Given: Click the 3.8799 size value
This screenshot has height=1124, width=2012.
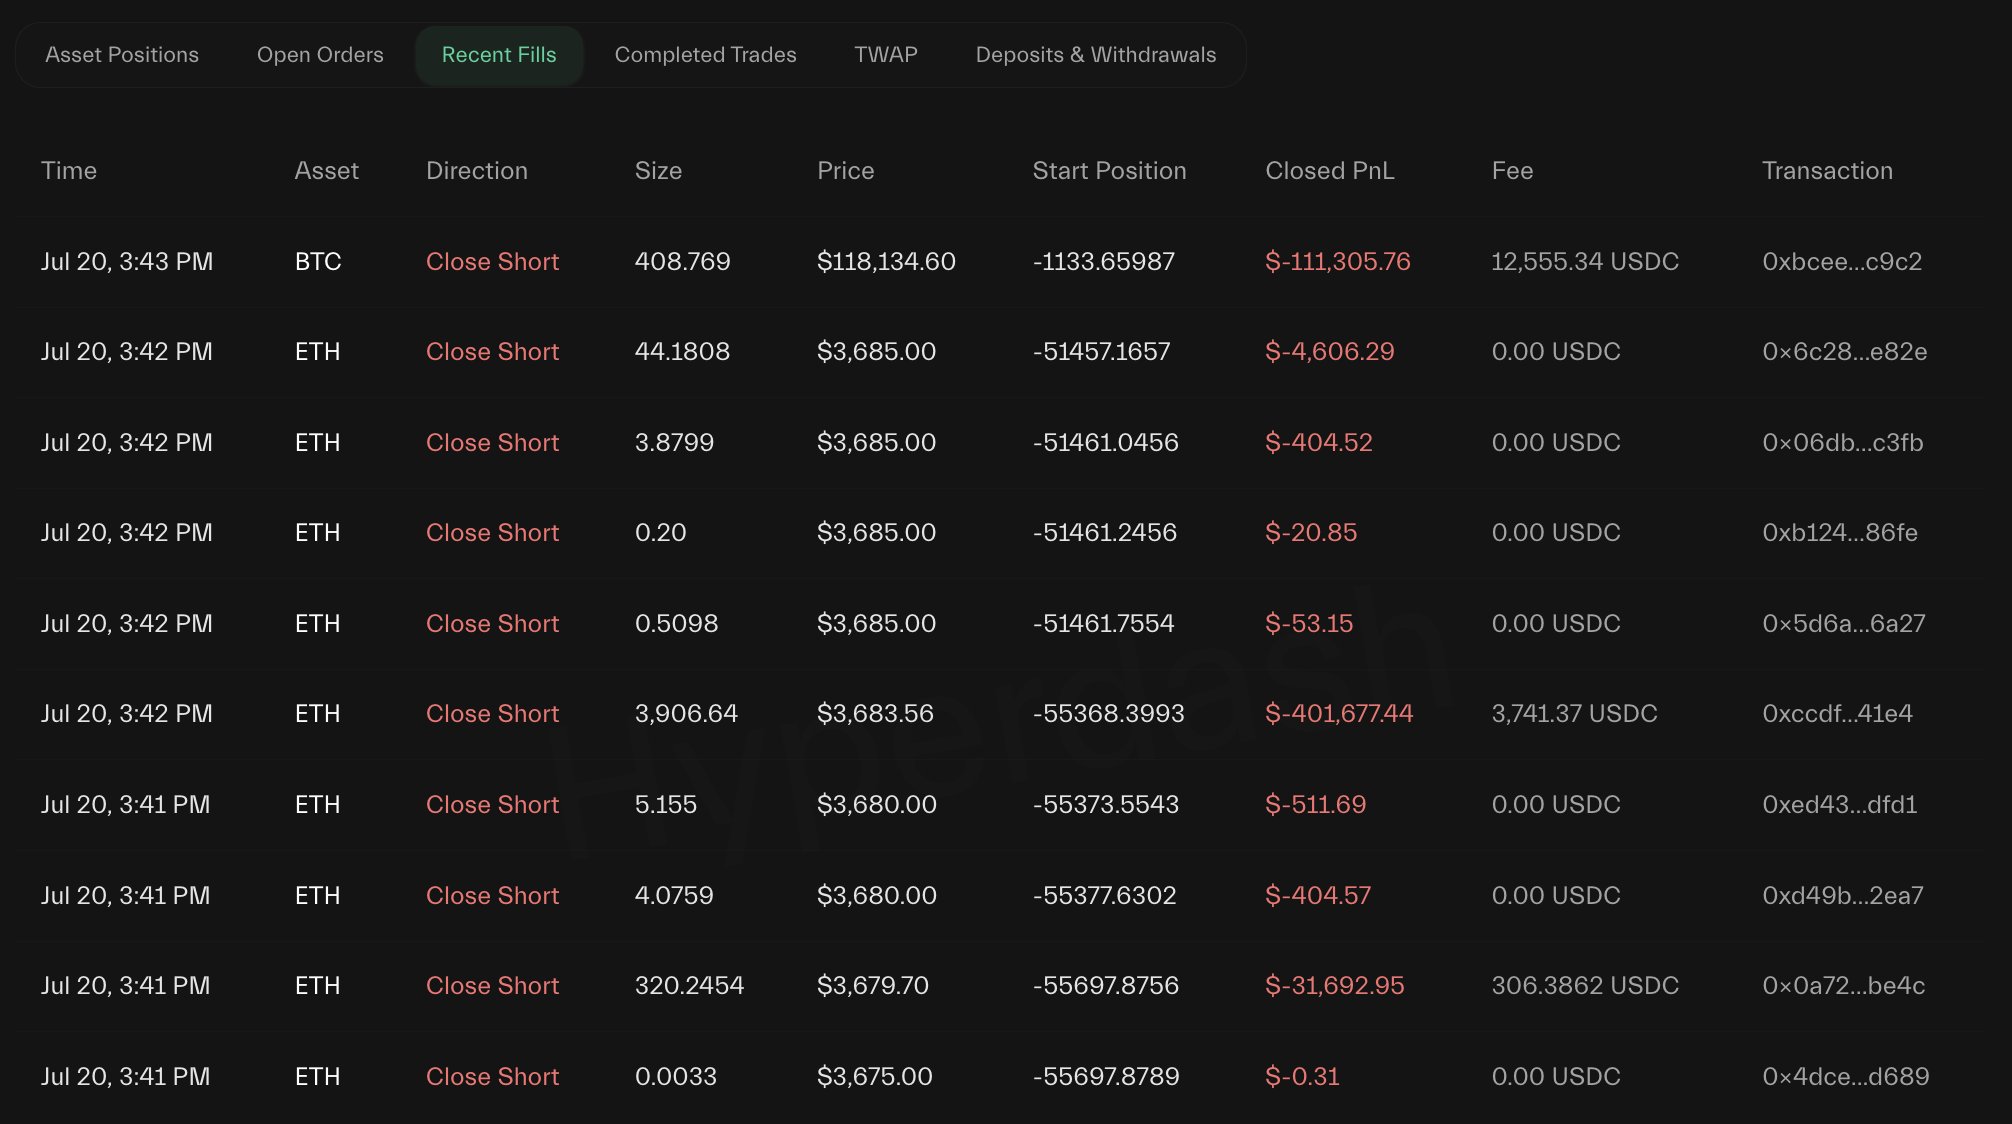Looking at the screenshot, I should click(674, 443).
